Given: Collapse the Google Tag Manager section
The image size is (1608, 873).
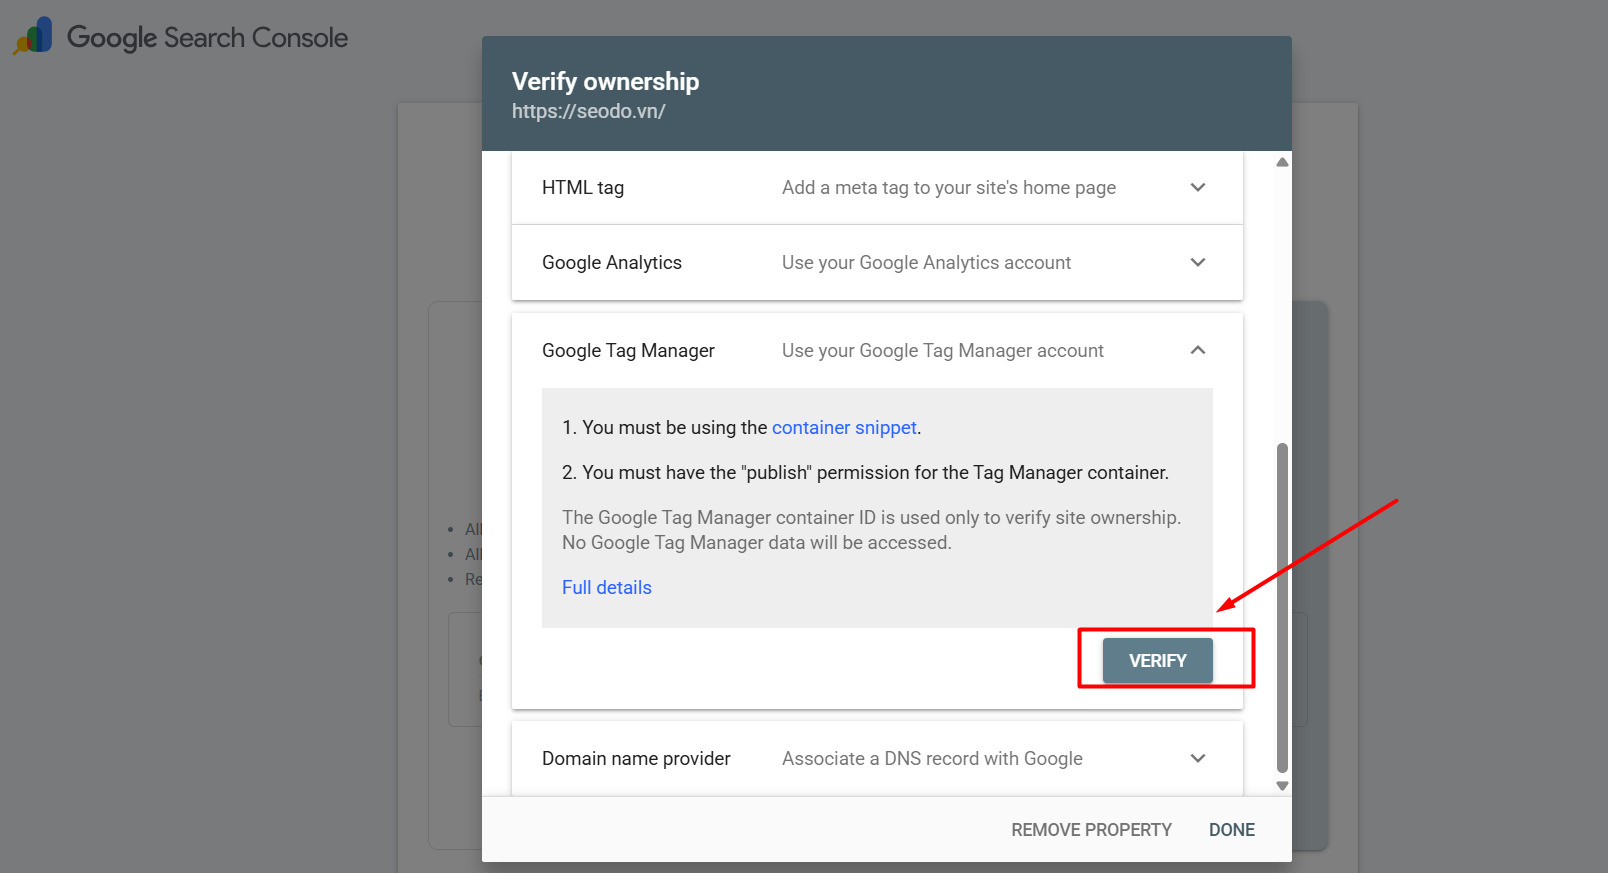Looking at the screenshot, I should click(x=1198, y=350).
